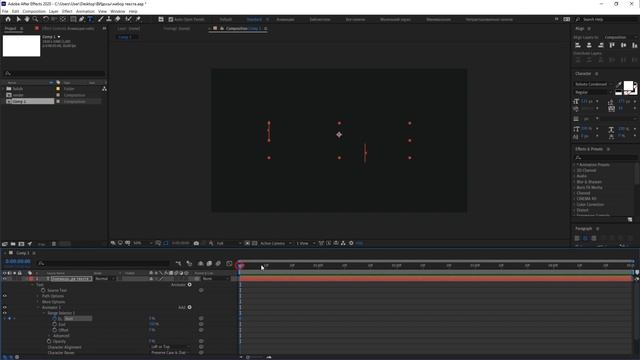Click the Align Vertical Center icon
640x360 pixels.
(x=623, y=45)
